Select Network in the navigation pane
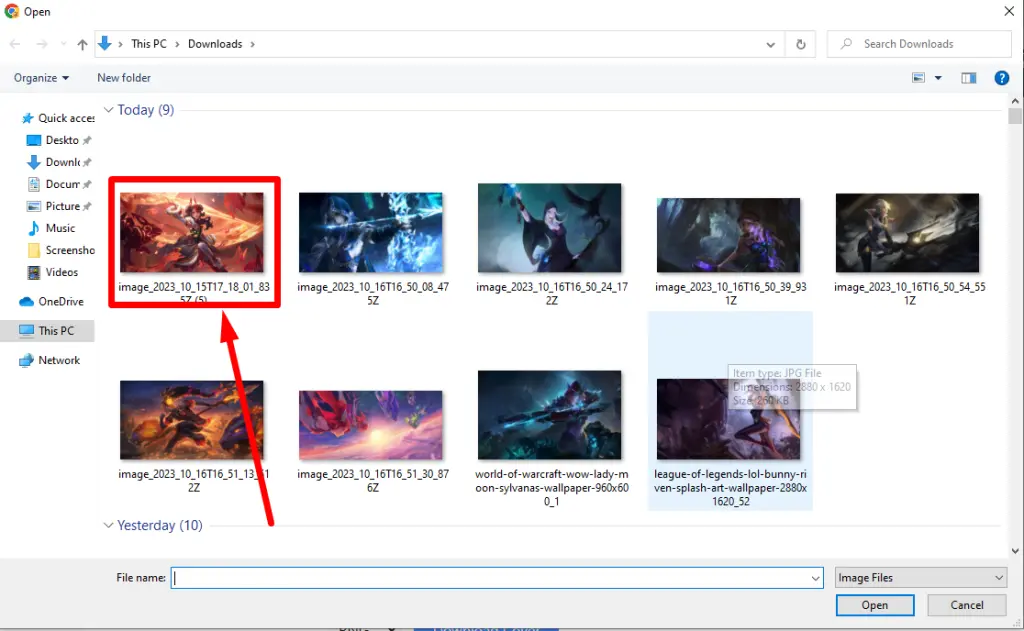Screen dimensions: 1024x631 point(50,361)
